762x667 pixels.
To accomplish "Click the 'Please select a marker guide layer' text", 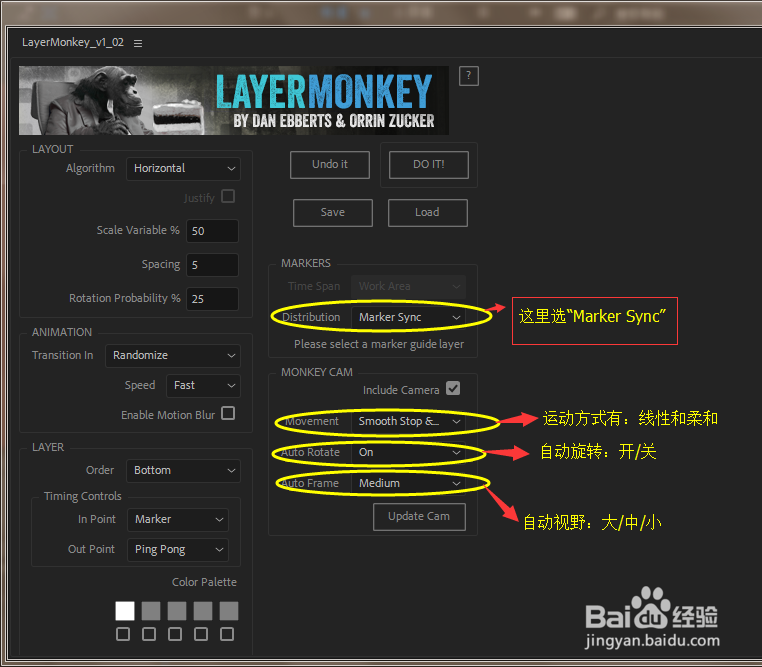I will [379, 344].
